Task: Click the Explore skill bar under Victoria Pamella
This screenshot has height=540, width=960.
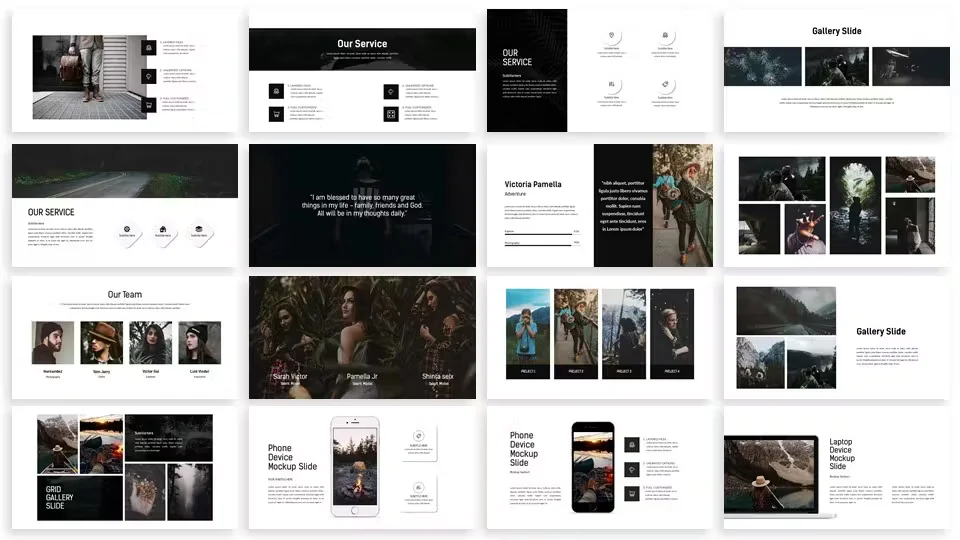Action: [x=541, y=233]
